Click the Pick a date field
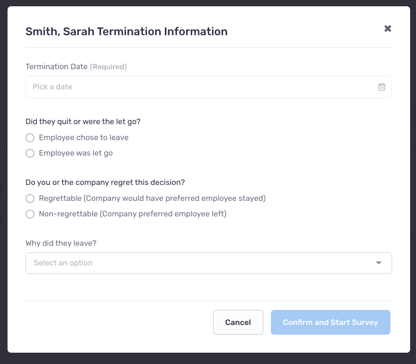The height and width of the screenshot is (364, 416). [x=209, y=87]
